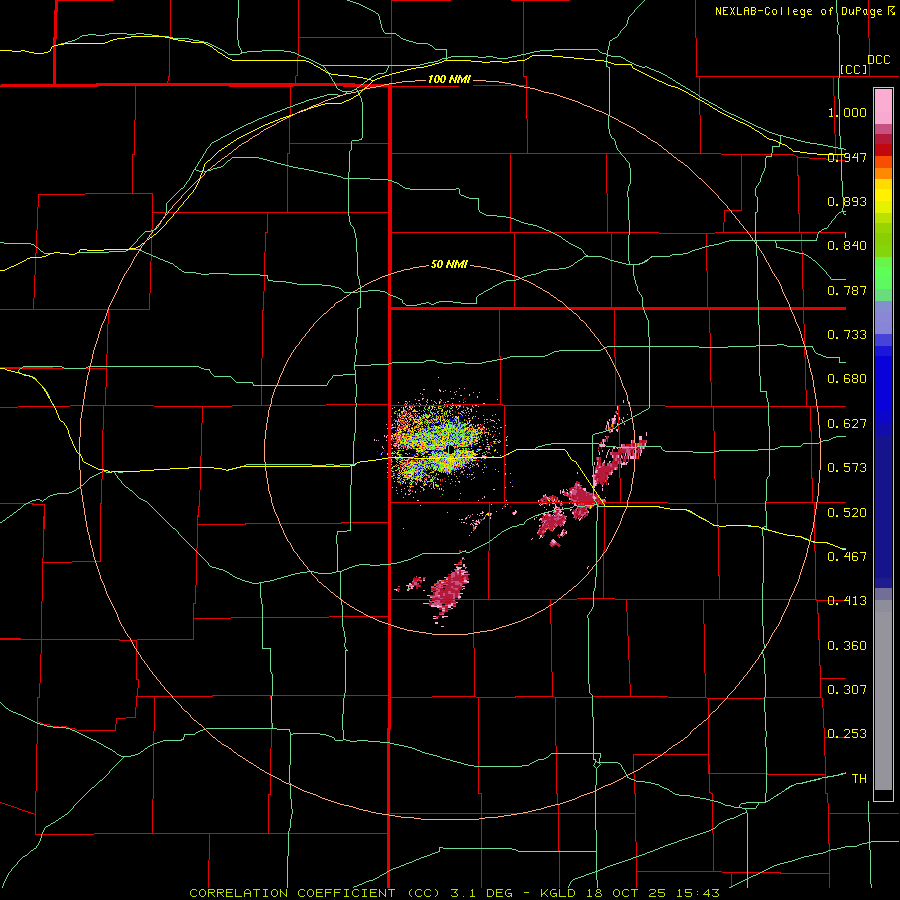Click the [CC] label above the color bar
The height and width of the screenshot is (900, 900).
click(854, 69)
